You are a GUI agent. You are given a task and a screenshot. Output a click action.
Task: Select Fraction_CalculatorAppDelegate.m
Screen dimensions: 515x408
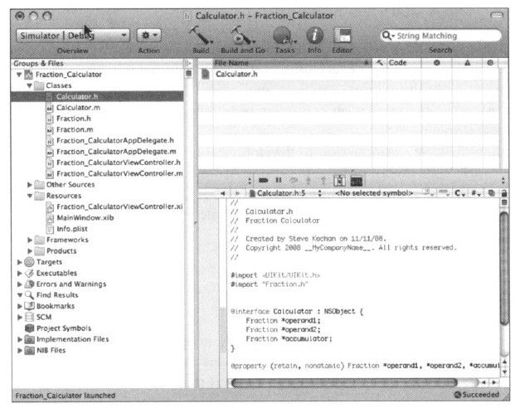116,152
